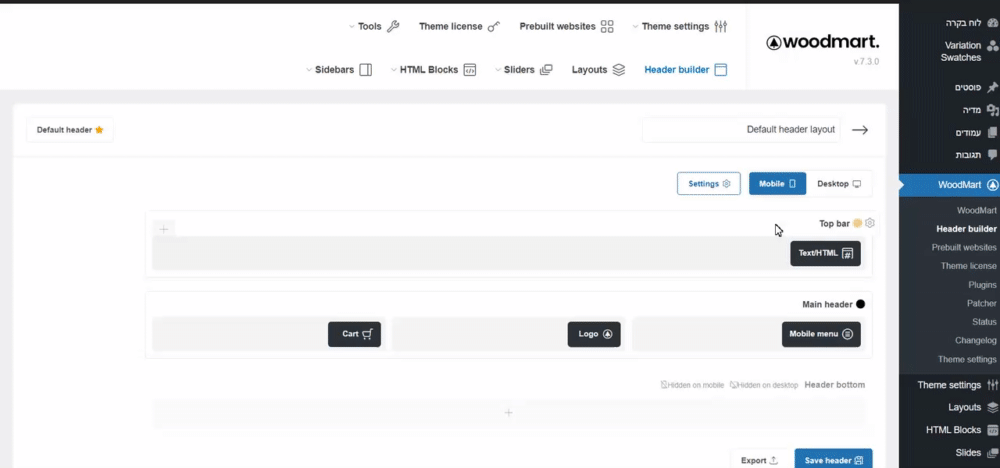
Task: Expand the HTML Blocks menu chevron
Action: [394, 69]
